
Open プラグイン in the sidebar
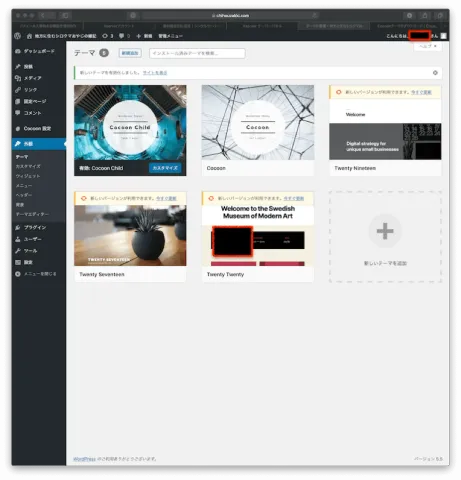click(x=39, y=228)
